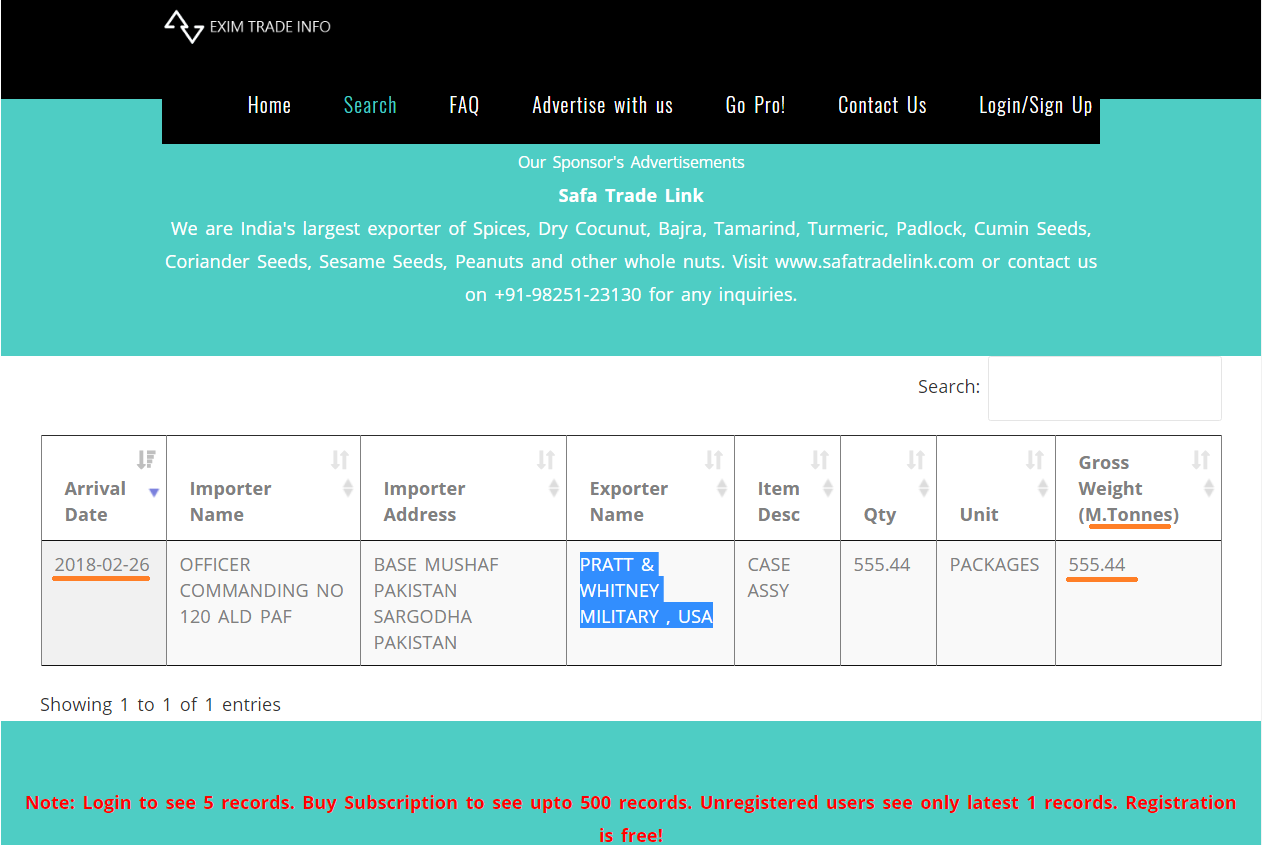
Task: Click the Our Sponsor's Advertisements label
Action: 631,162
